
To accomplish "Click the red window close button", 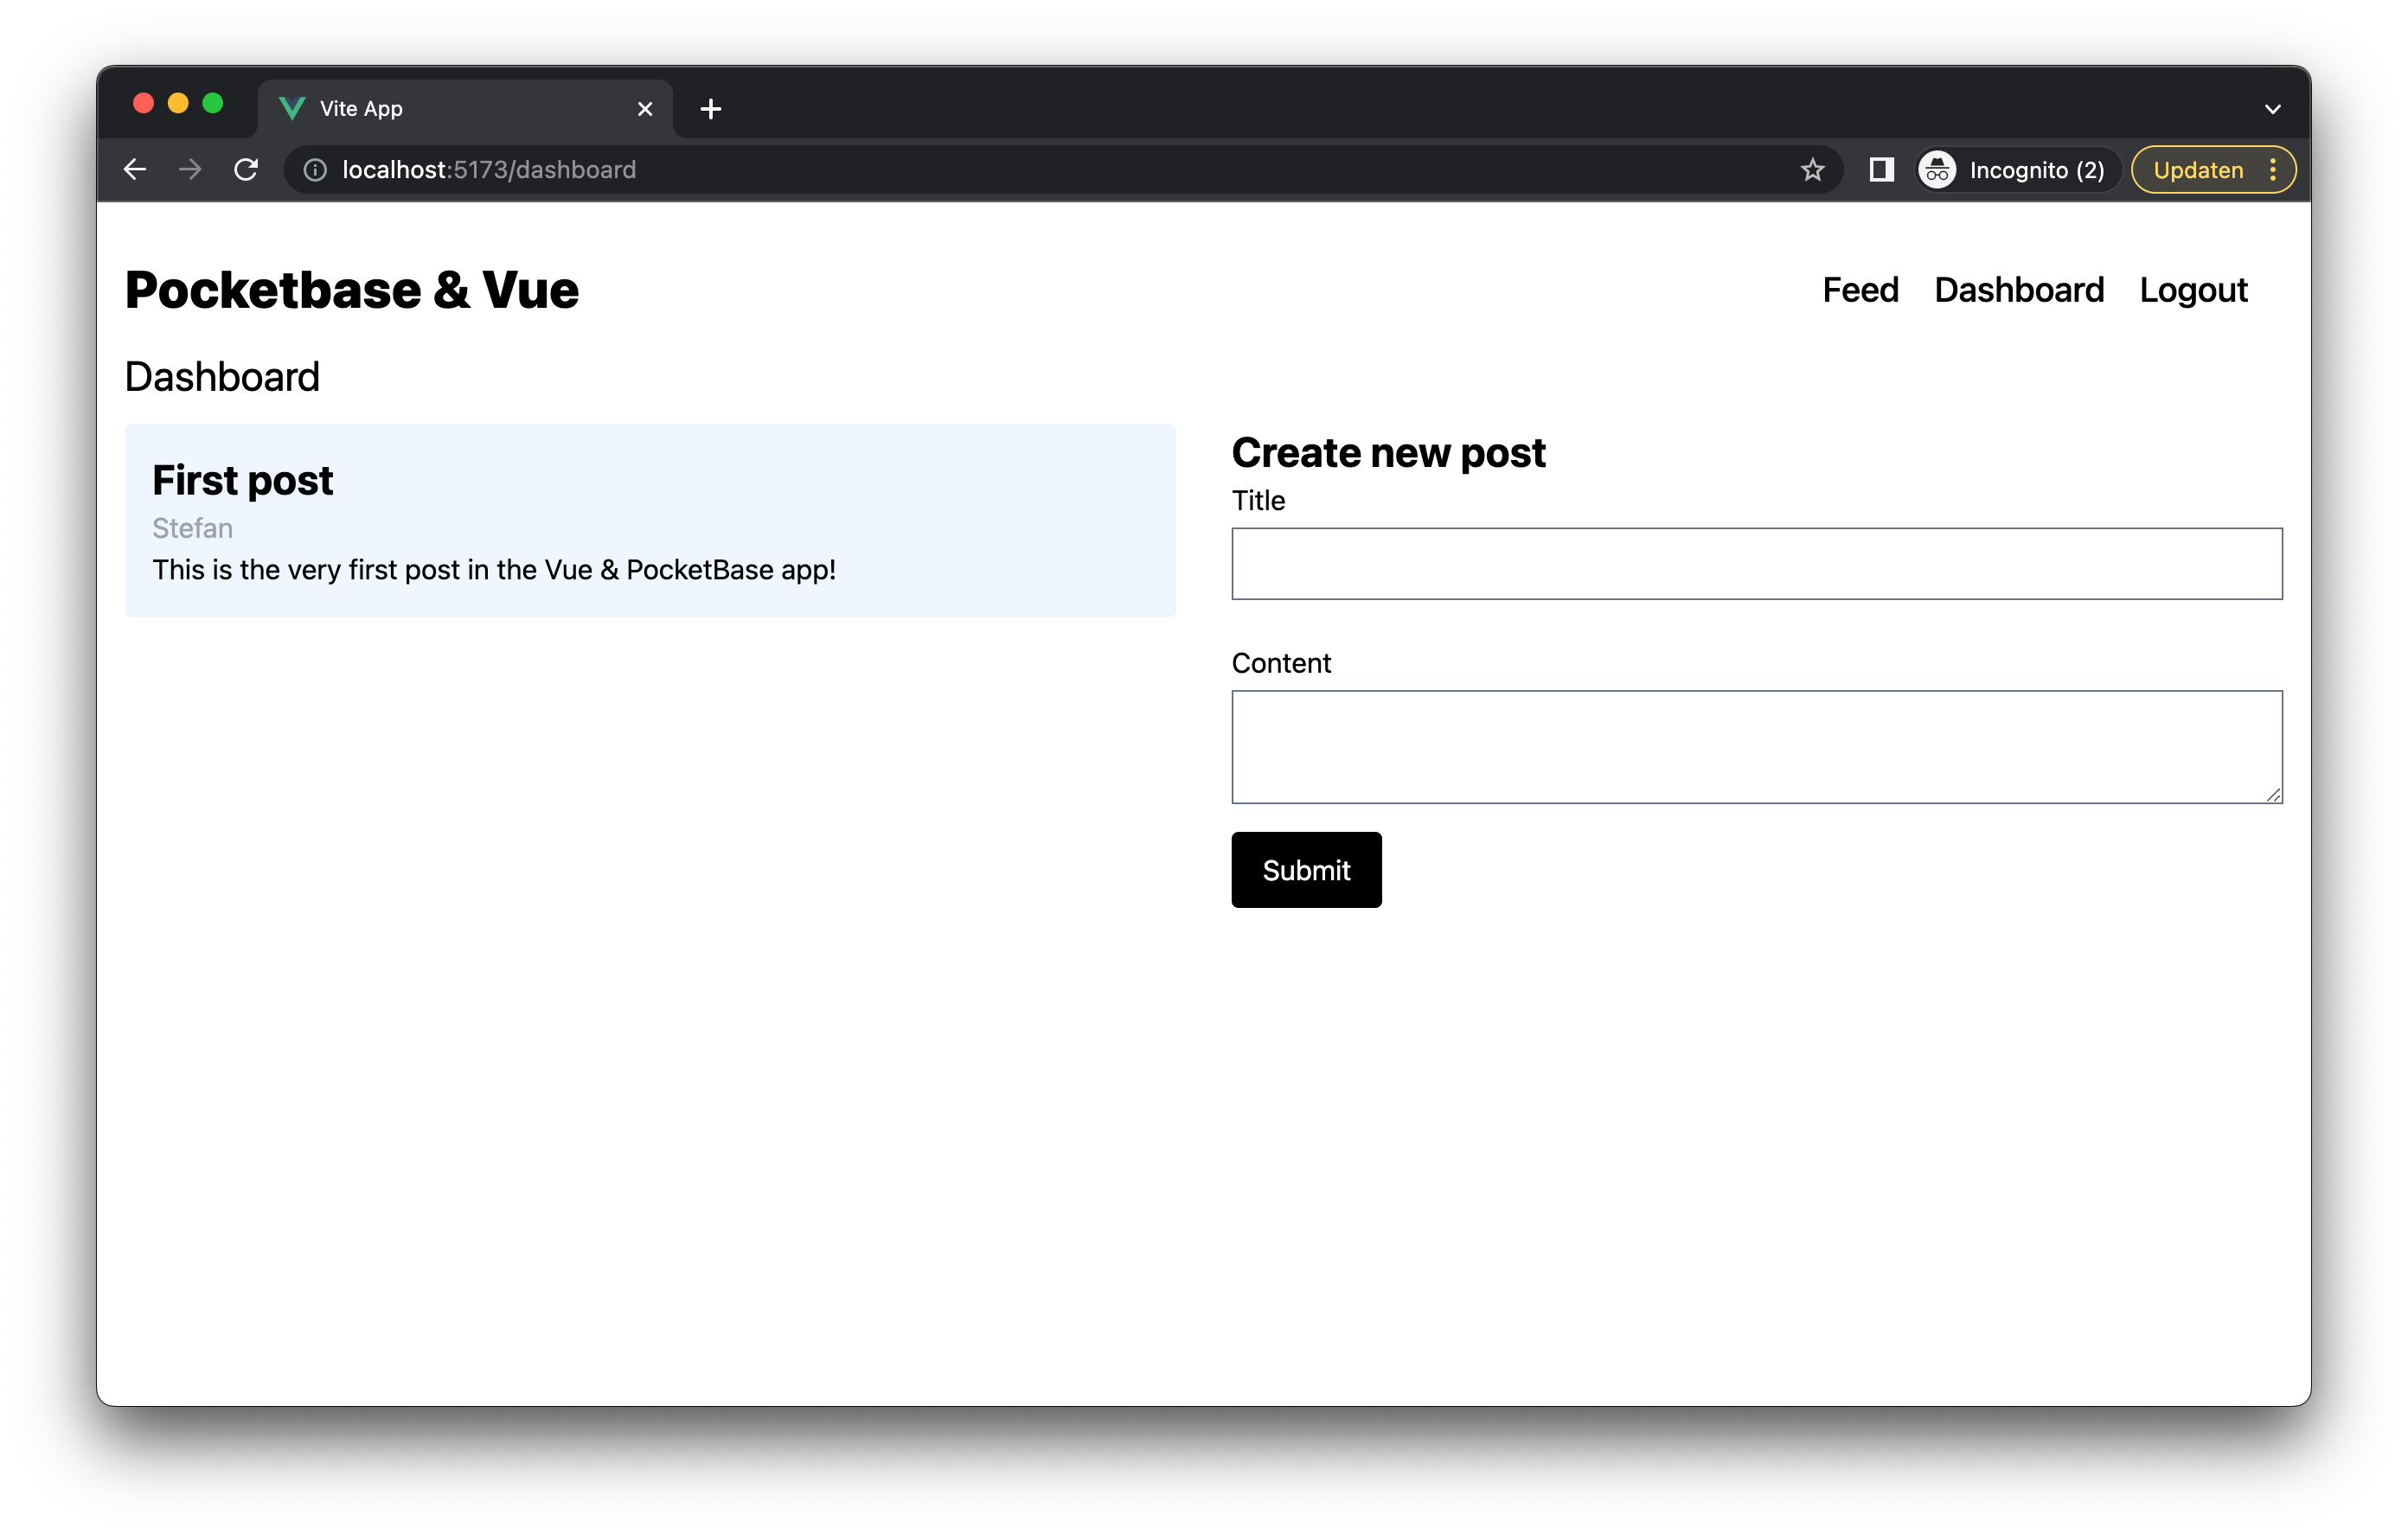I will point(143,103).
